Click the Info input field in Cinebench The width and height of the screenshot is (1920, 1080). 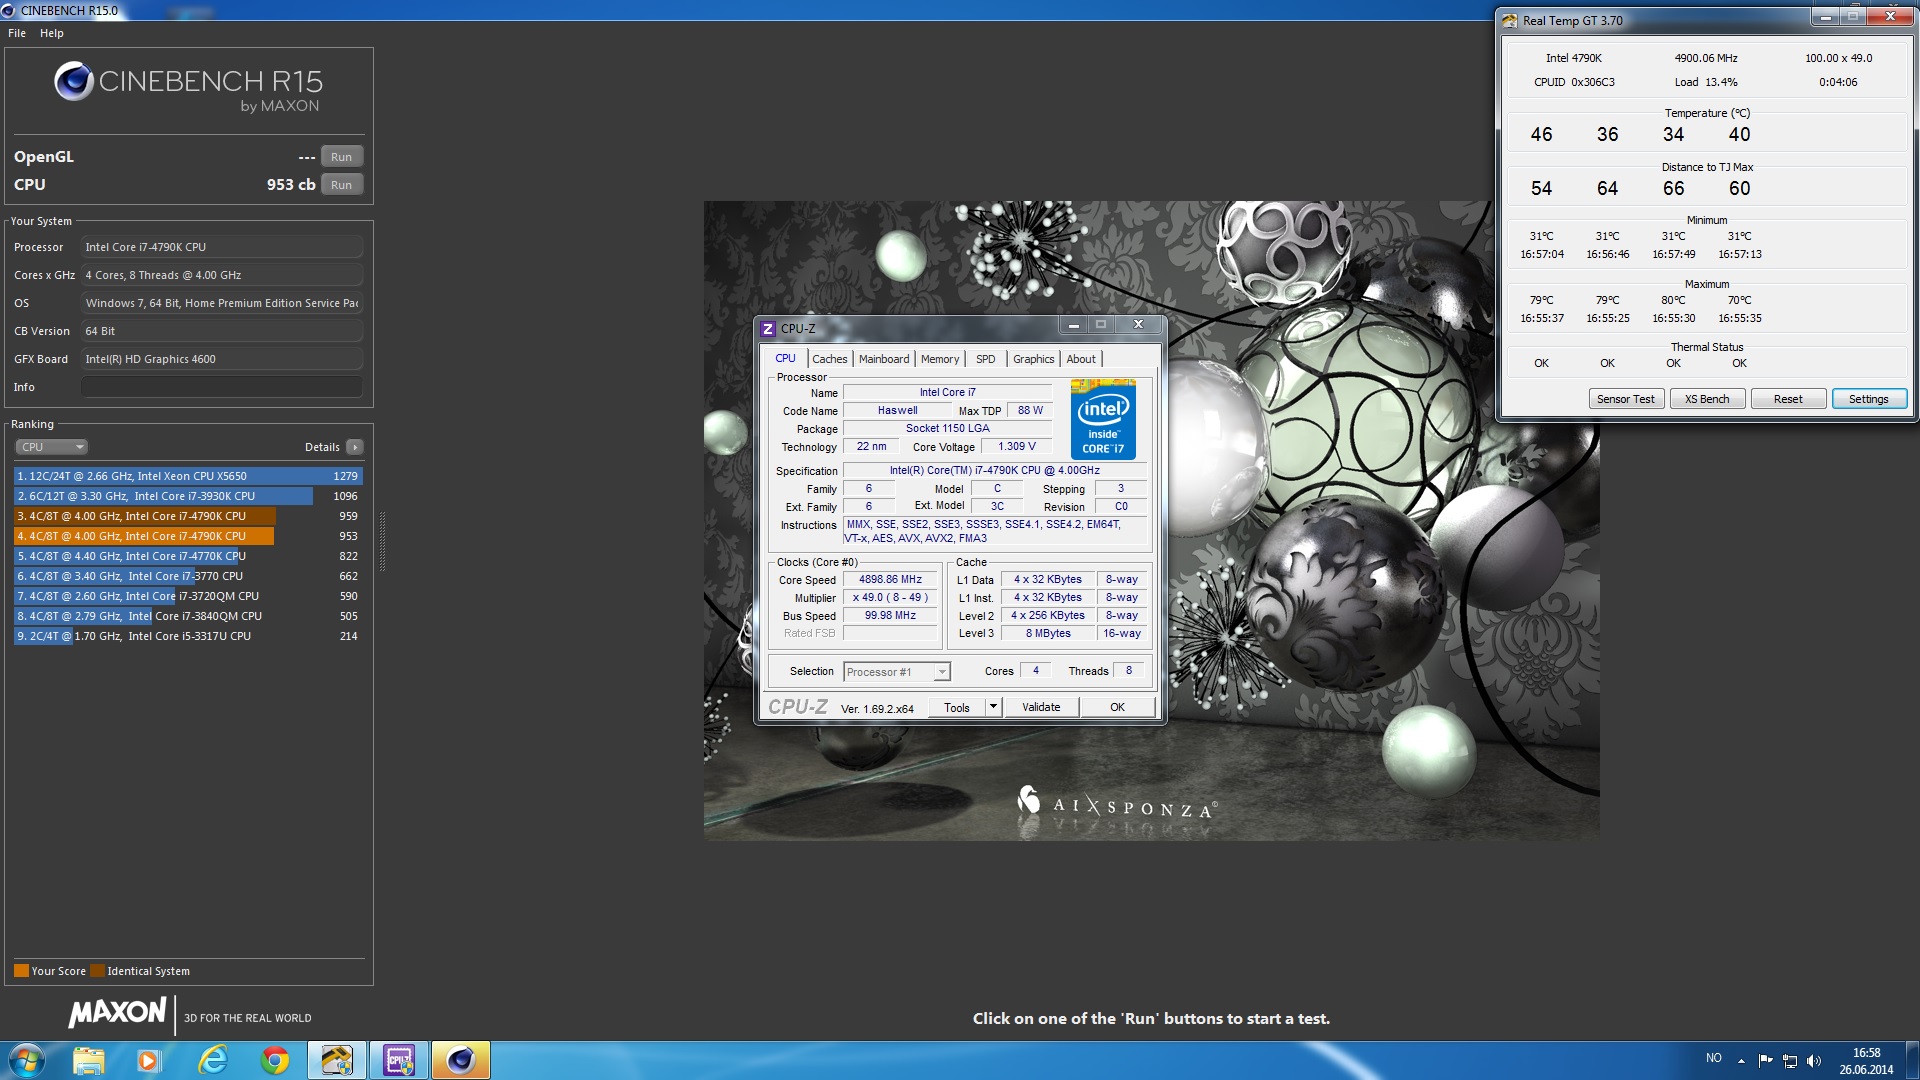(x=222, y=387)
